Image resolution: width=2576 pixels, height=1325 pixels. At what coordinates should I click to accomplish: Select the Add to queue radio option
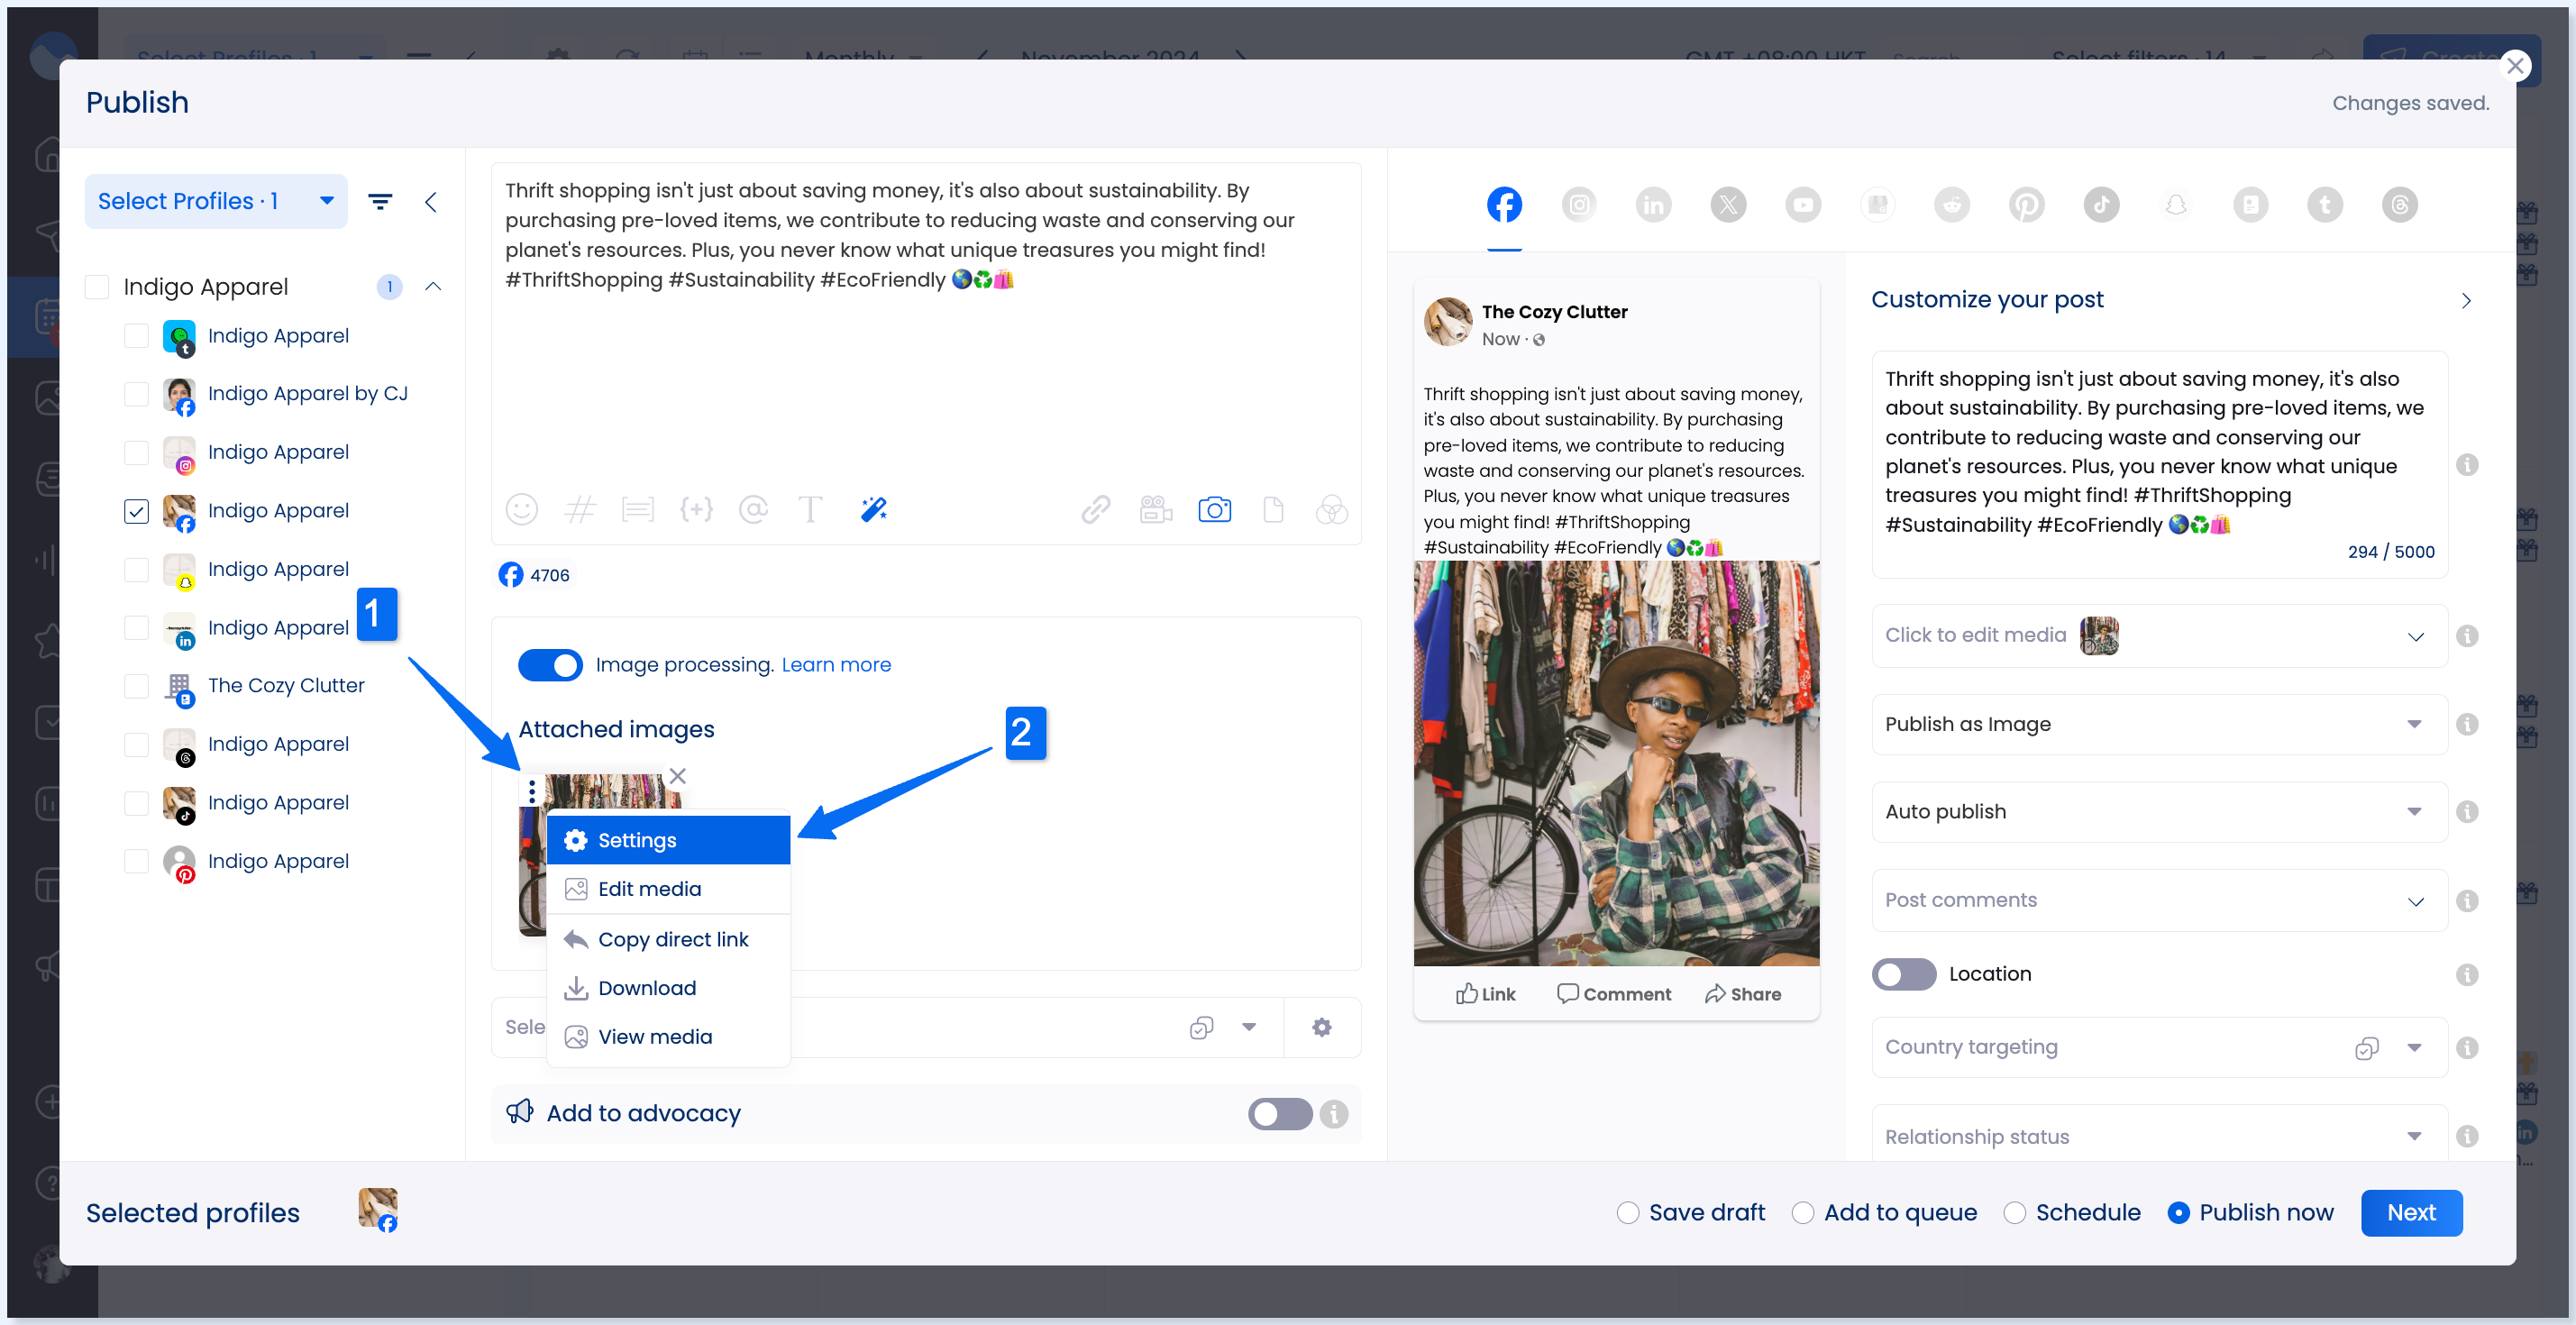coord(1802,1213)
